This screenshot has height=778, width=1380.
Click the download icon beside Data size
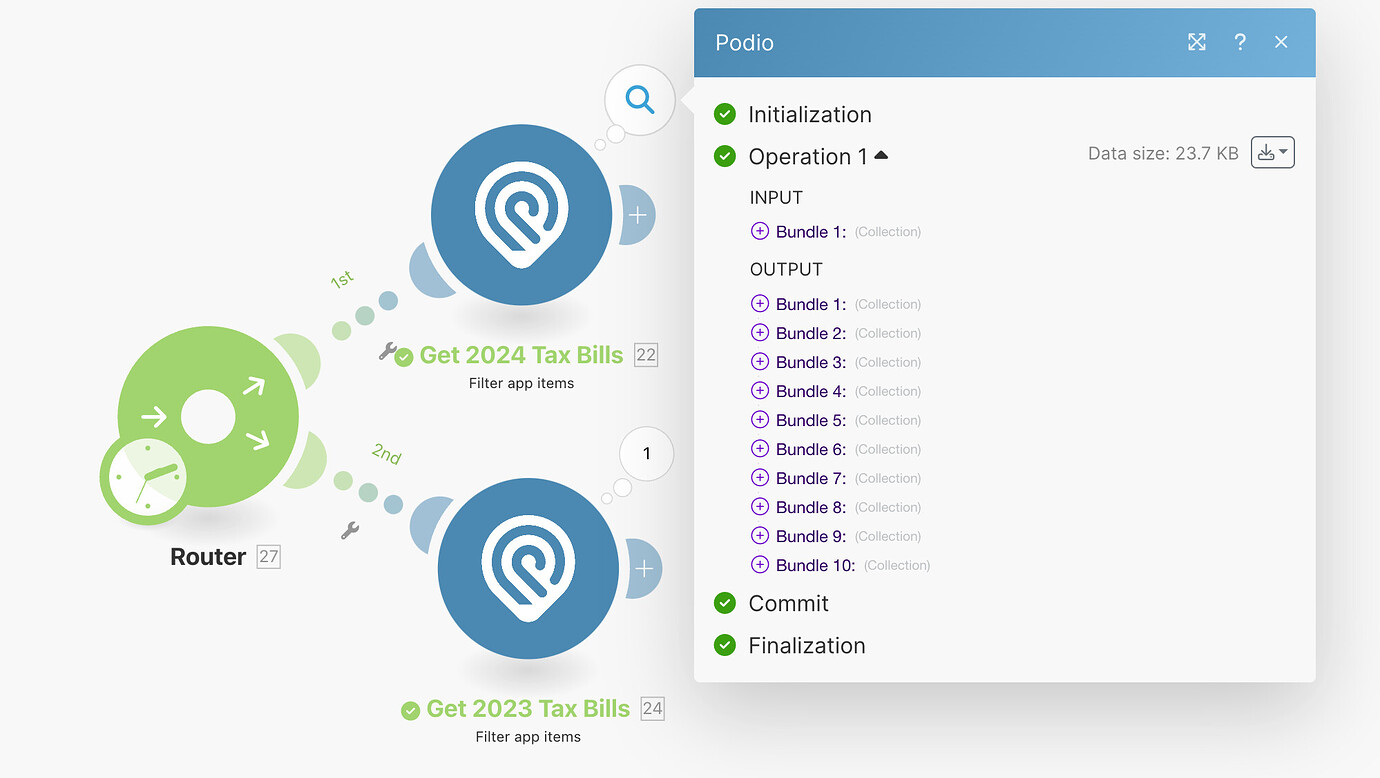point(1267,152)
